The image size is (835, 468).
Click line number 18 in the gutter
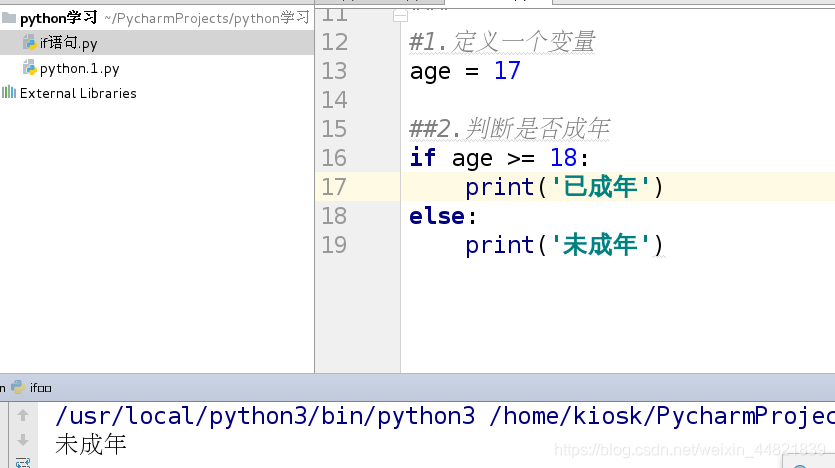click(334, 216)
